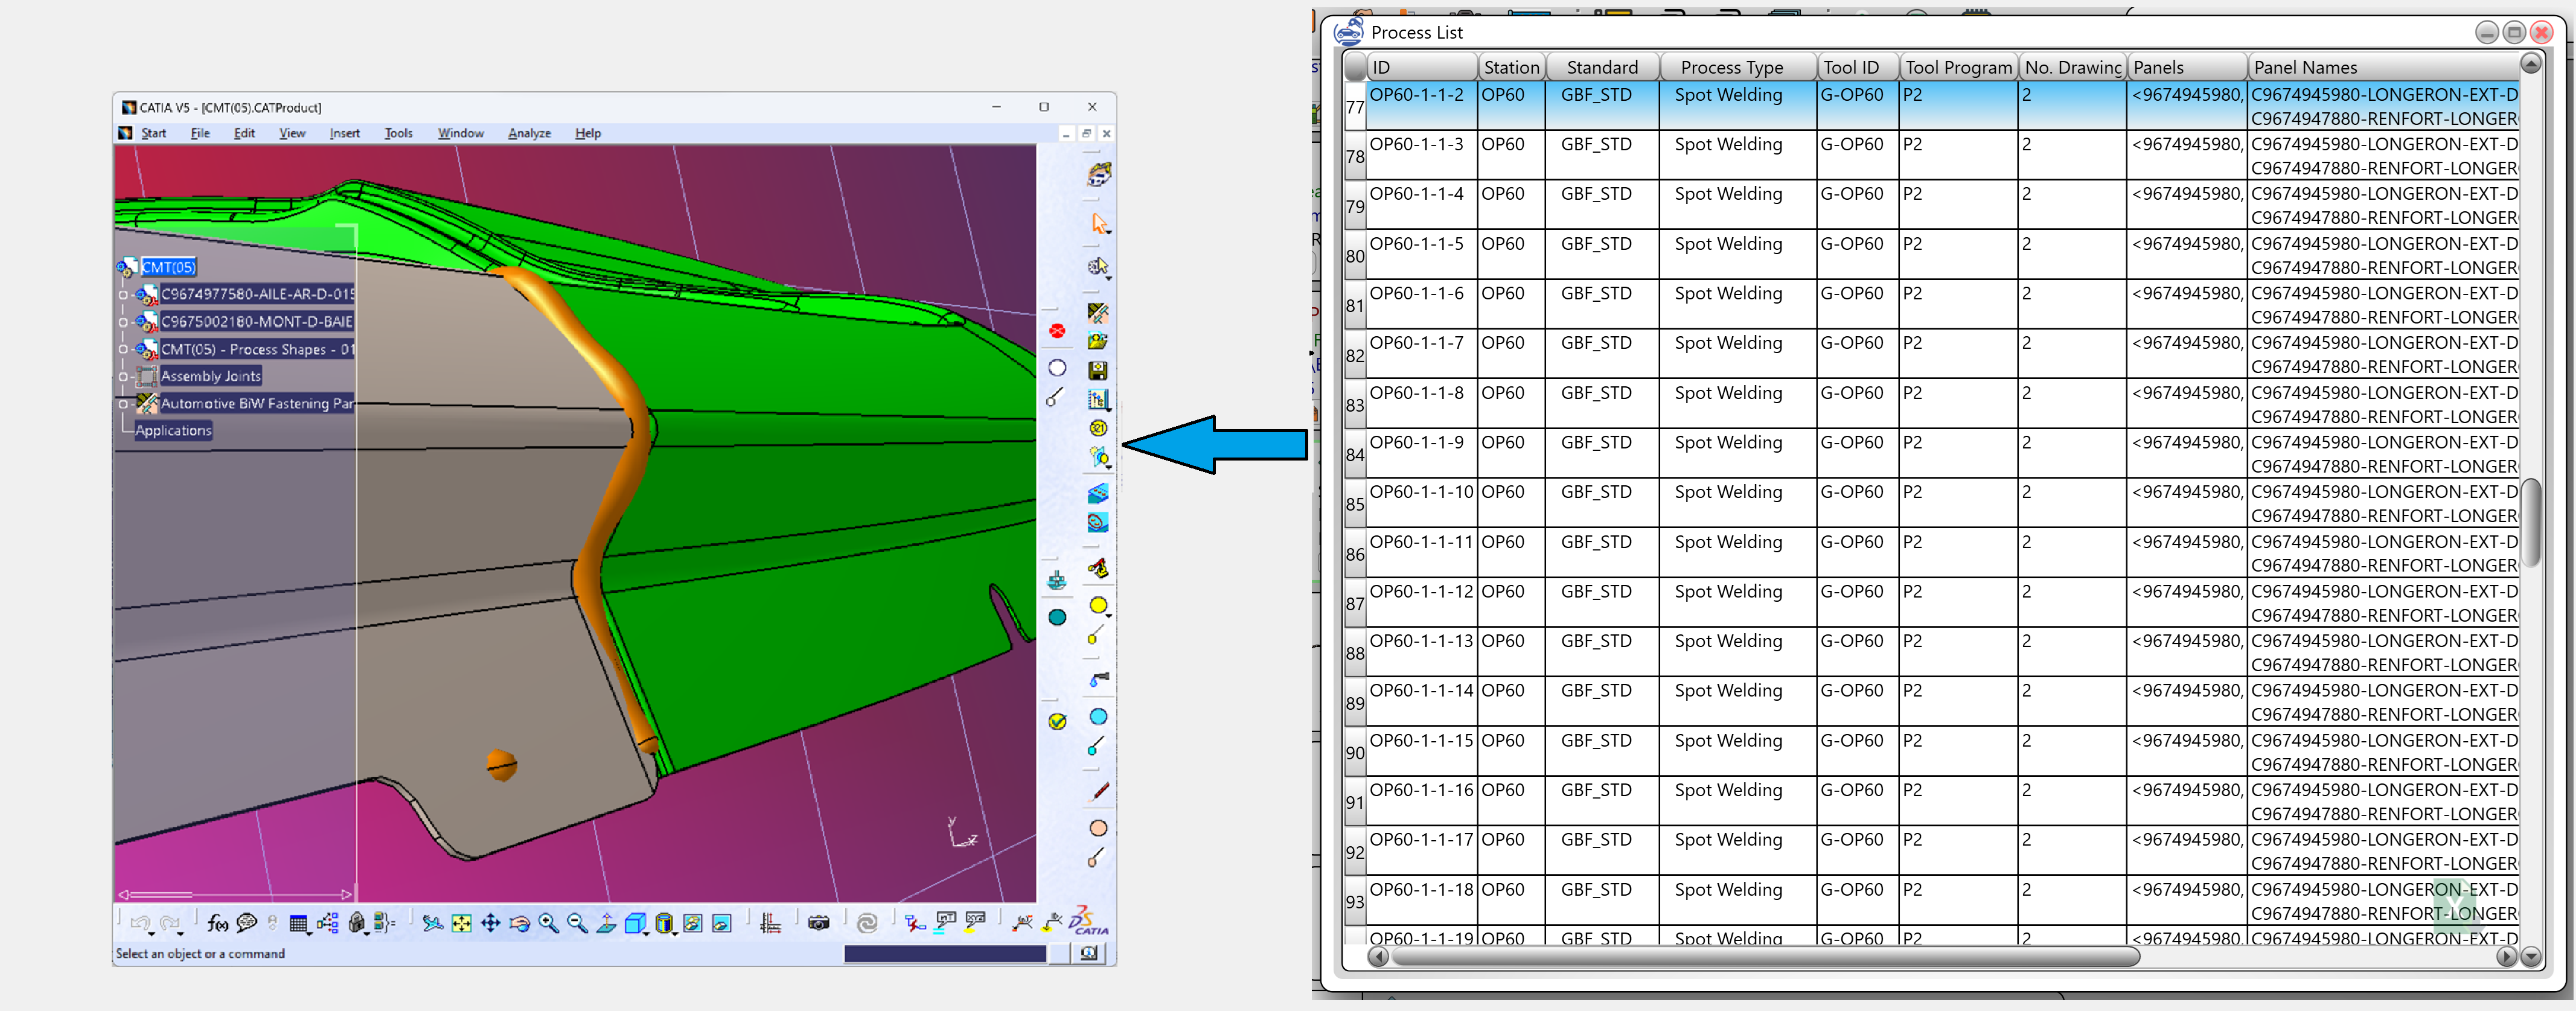Expand the Assembly Joints tree node
Image resolution: width=2576 pixels, height=1011 pixels.
[124, 377]
